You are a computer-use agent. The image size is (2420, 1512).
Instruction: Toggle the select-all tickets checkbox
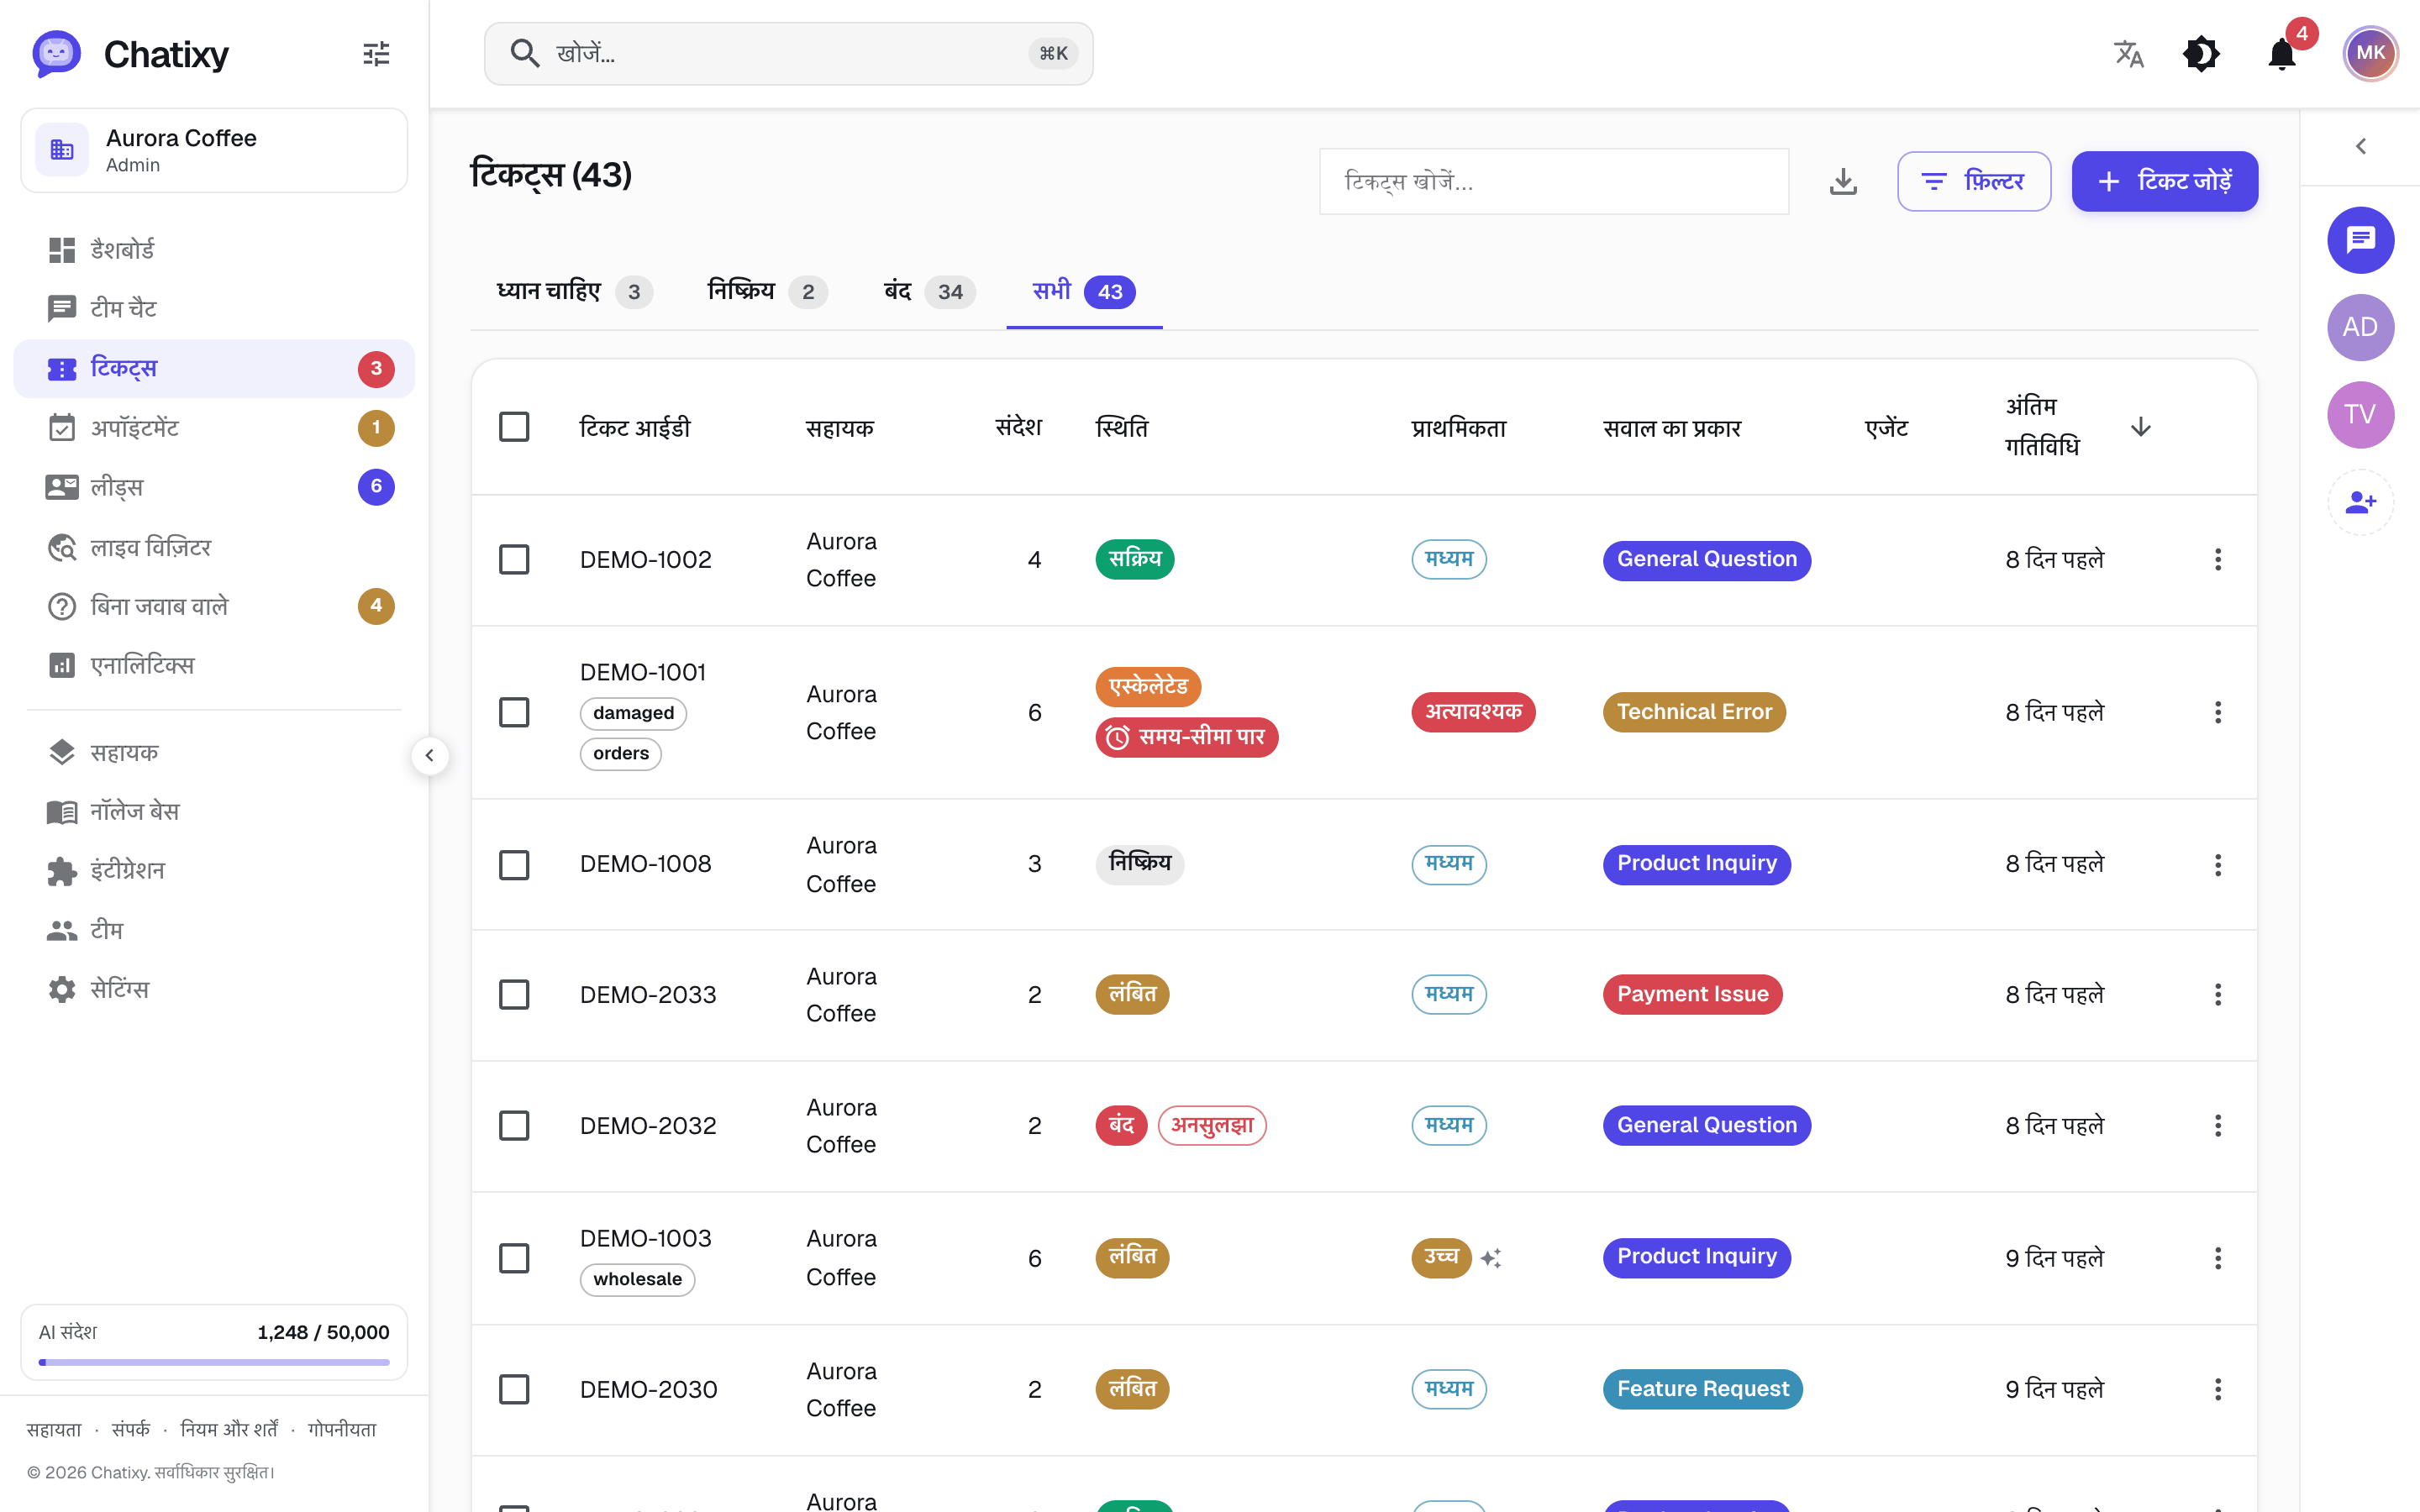[x=514, y=427]
